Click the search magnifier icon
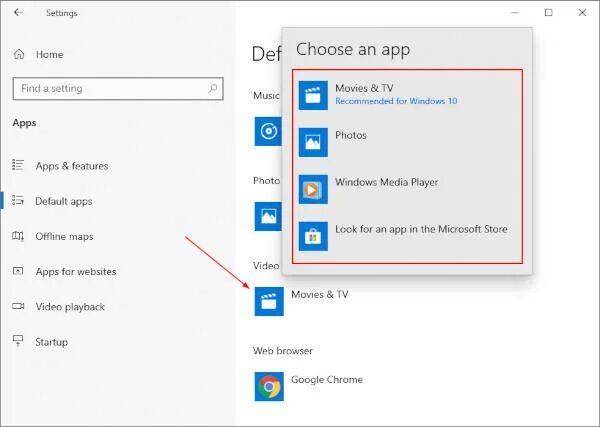 [x=213, y=89]
